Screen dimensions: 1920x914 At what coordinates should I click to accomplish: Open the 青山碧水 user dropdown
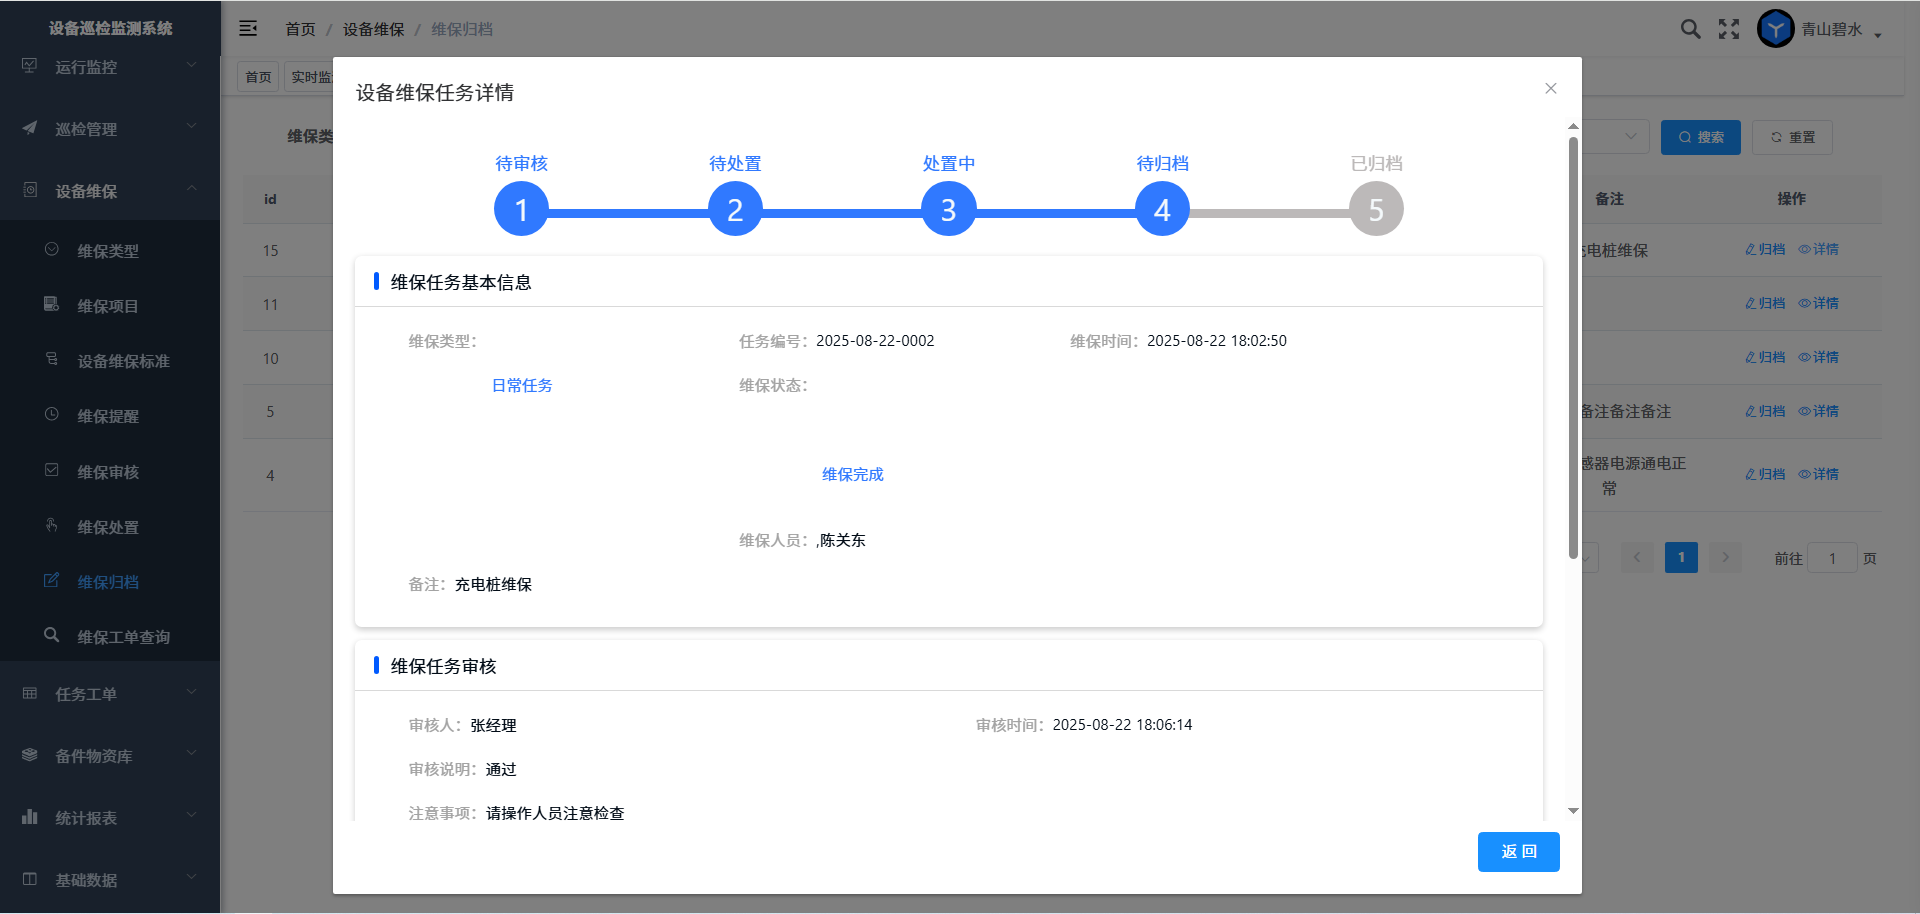(1841, 30)
